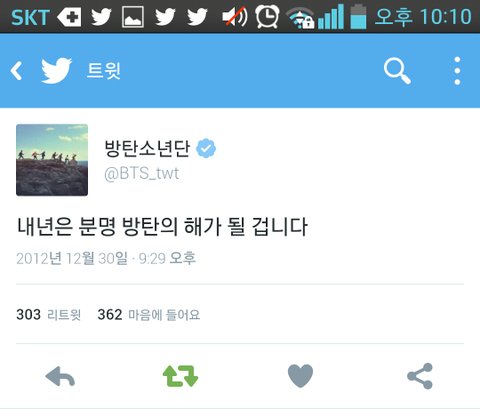The image size is (480, 409).
Task: Tap the muted sound status icon
Action: (x=235, y=17)
